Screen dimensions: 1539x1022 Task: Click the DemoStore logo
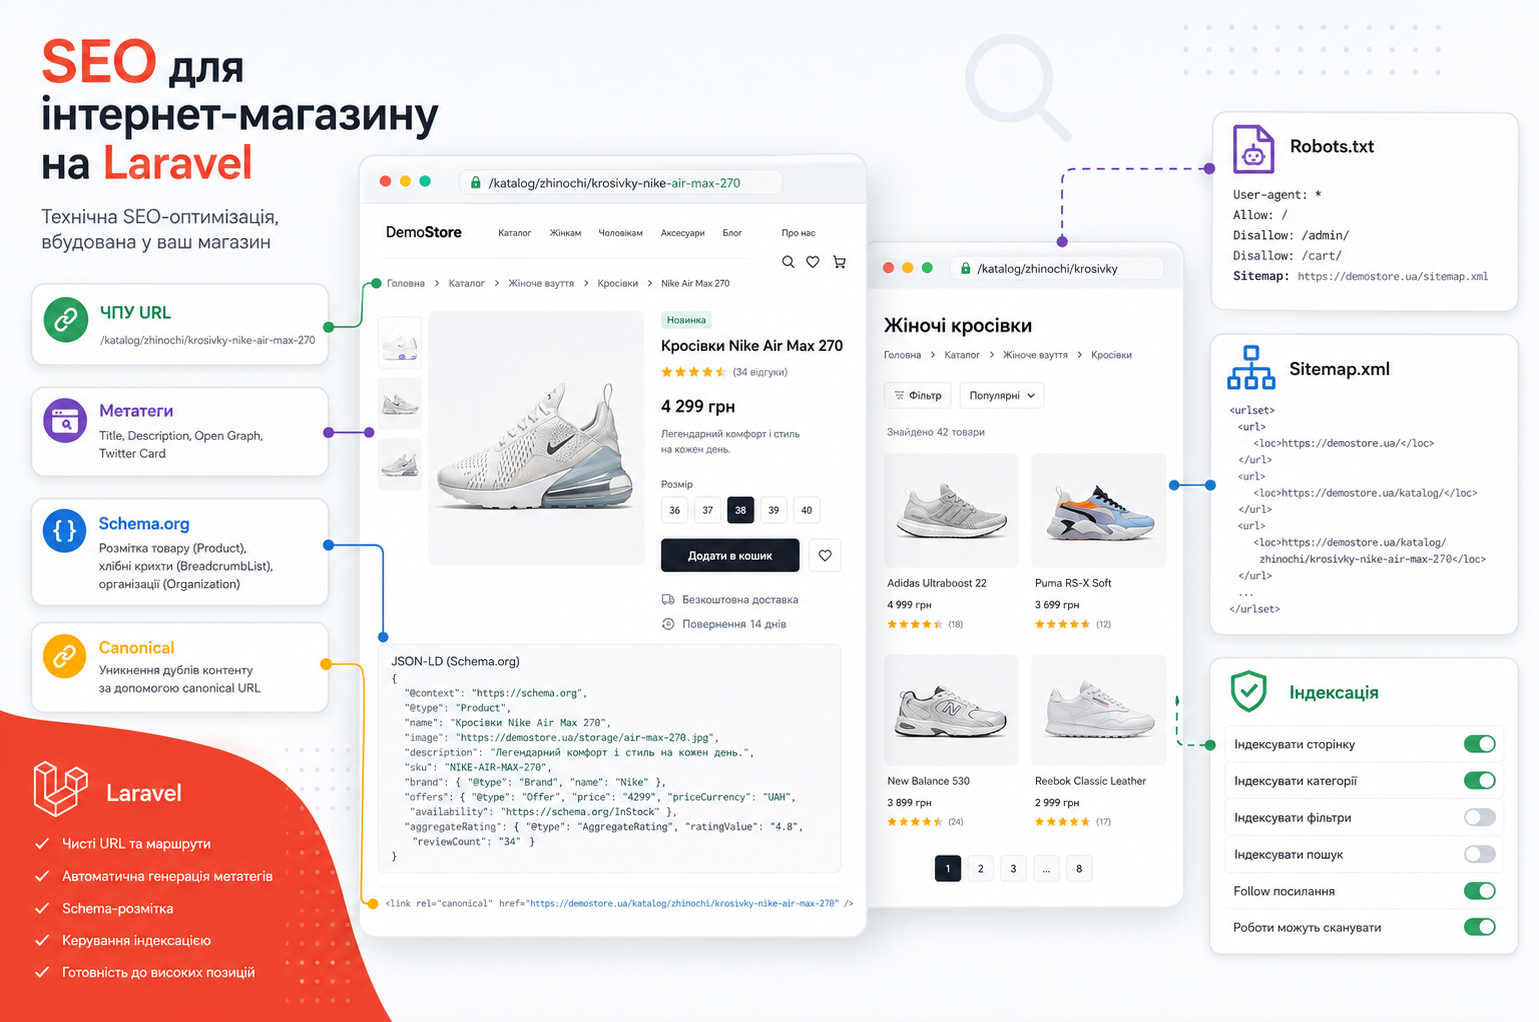coord(424,232)
